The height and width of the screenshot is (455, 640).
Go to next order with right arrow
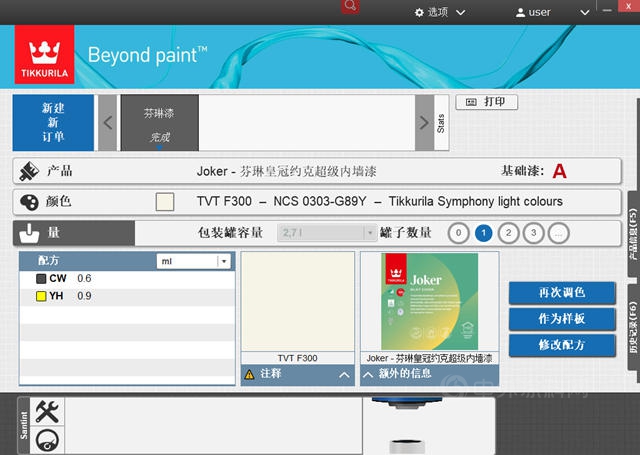point(424,122)
